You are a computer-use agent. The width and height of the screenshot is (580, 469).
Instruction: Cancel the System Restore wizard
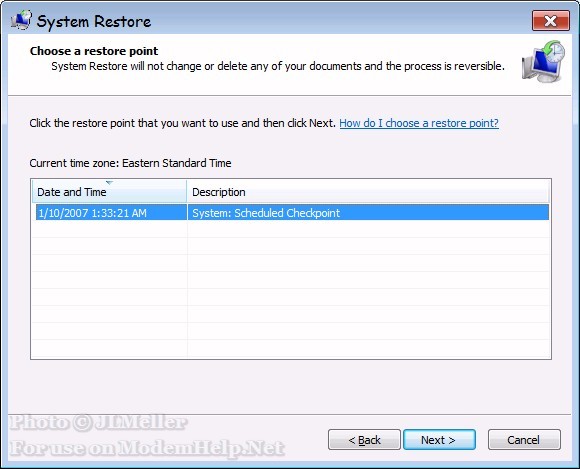pyautogui.click(x=524, y=440)
